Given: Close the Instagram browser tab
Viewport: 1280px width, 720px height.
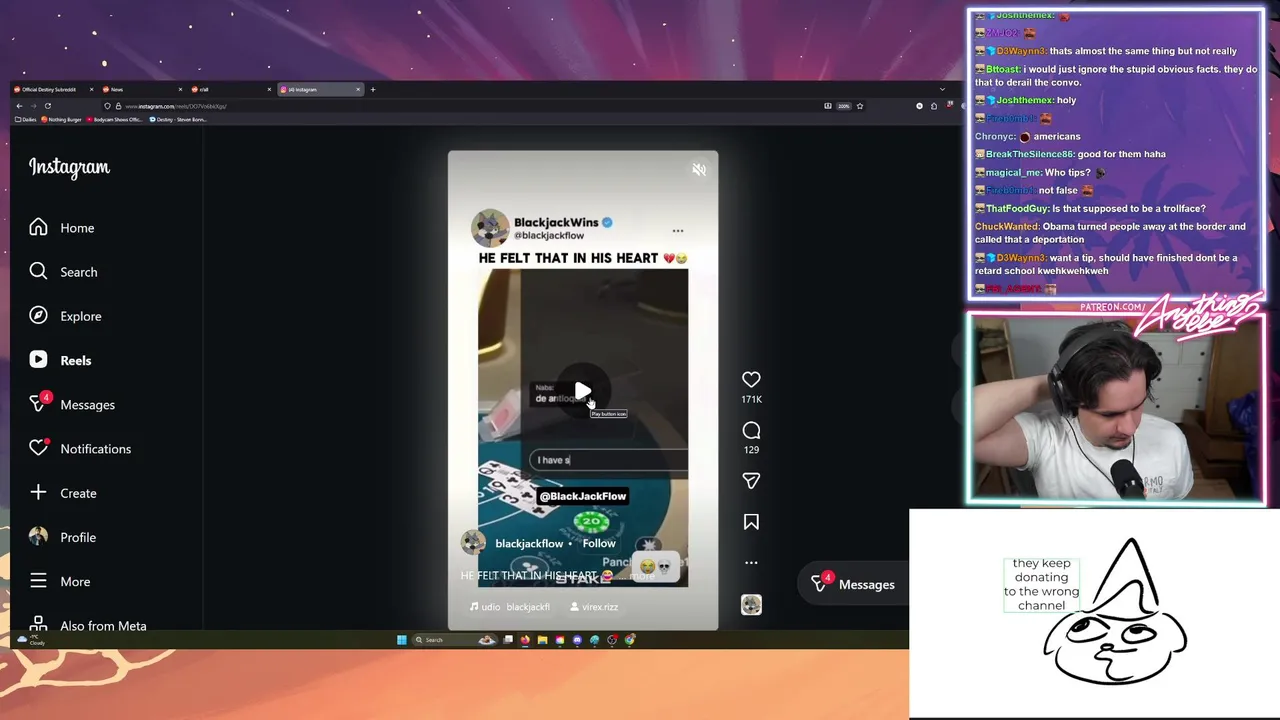Looking at the screenshot, I should click(x=358, y=89).
